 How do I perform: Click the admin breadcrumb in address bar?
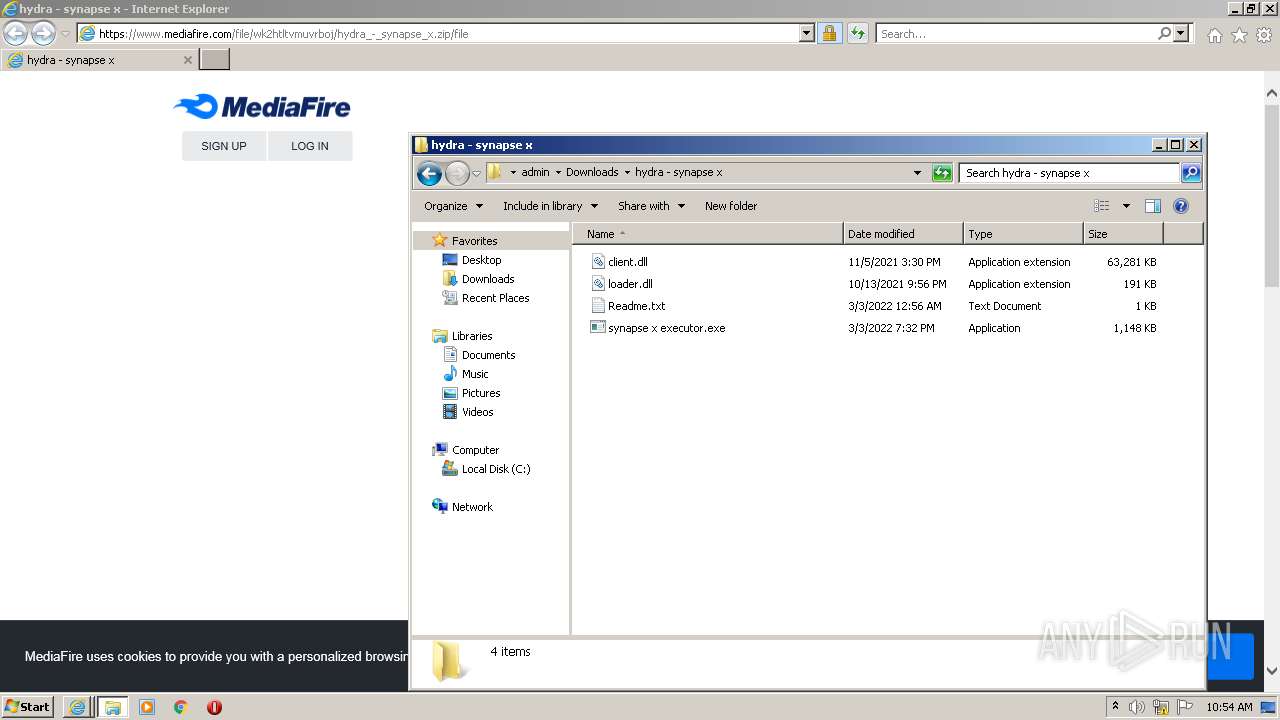tap(536, 172)
